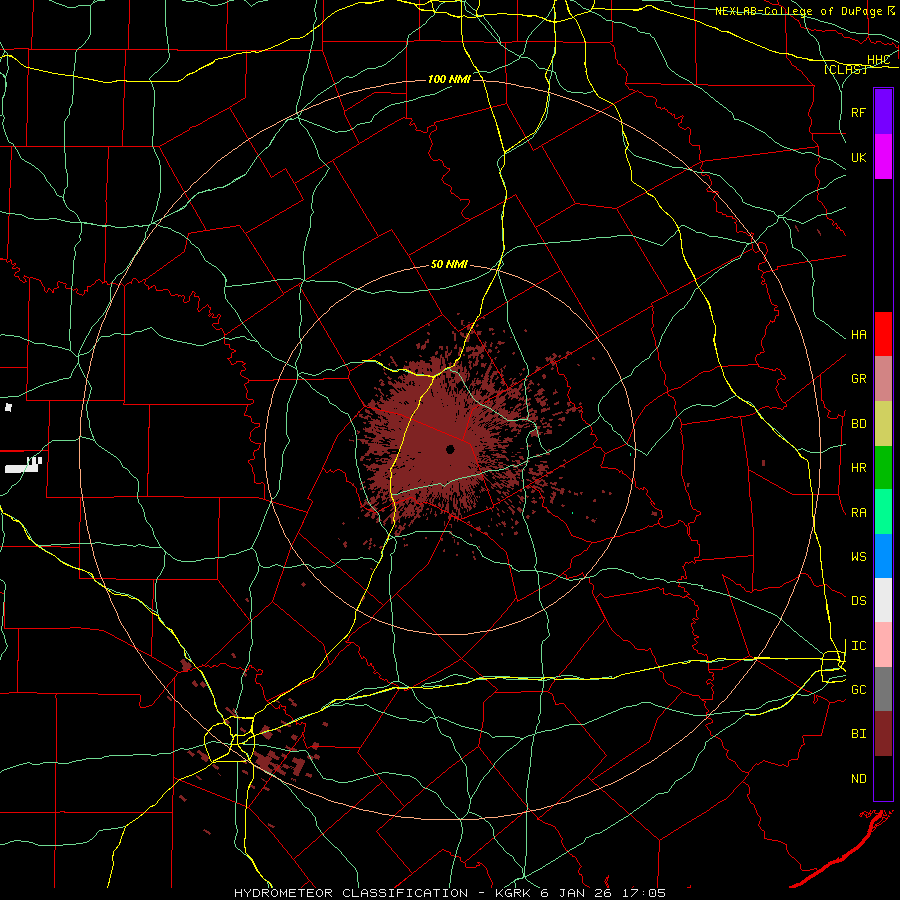Viewport: 900px width, 900px height.
Task: Click the HR legend label
Action: (x=859, y=468)
